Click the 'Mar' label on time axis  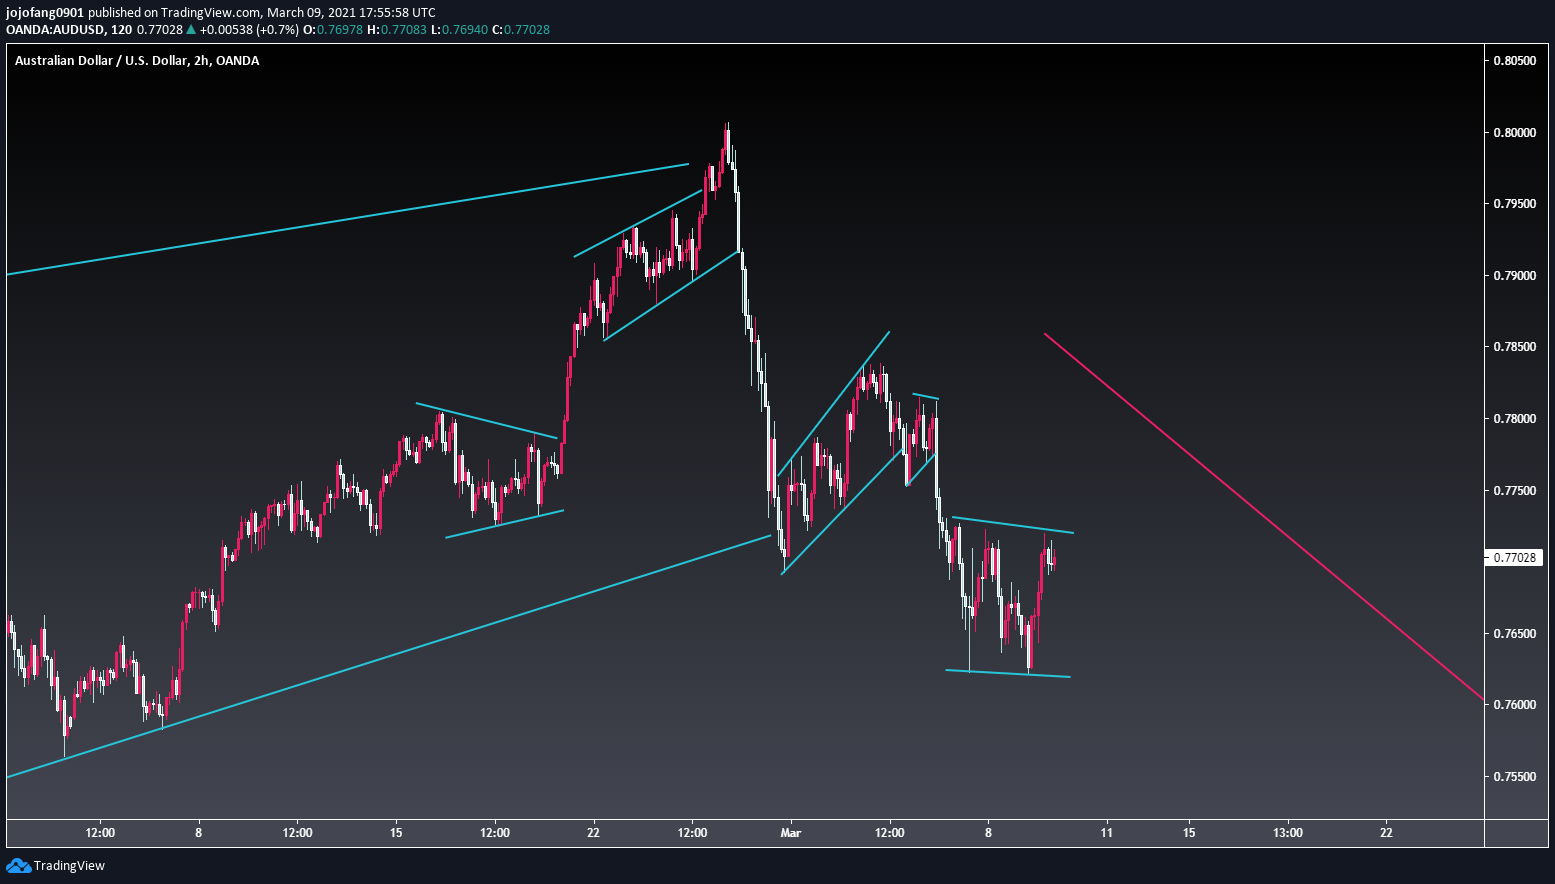click(791, 832)
